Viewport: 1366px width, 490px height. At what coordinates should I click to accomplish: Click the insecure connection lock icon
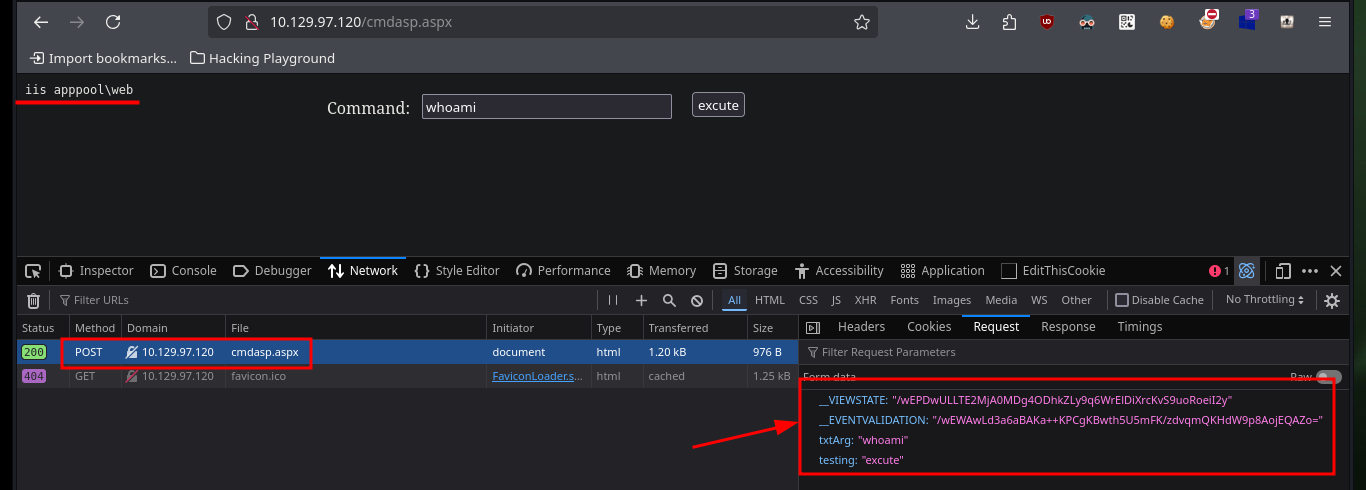coord(250,22)
